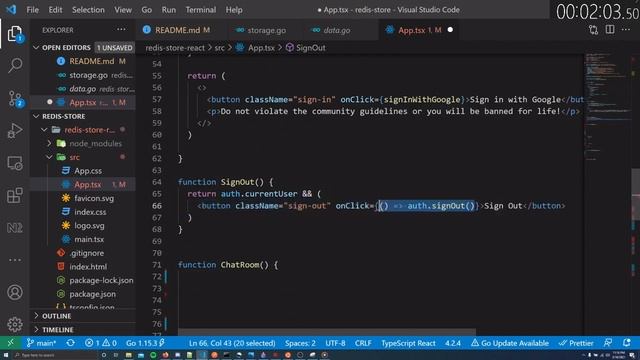The width and height of the screenshot is (640, 360).
Task: Open the Explorer view in activity bar
Action: pos(15,33)
